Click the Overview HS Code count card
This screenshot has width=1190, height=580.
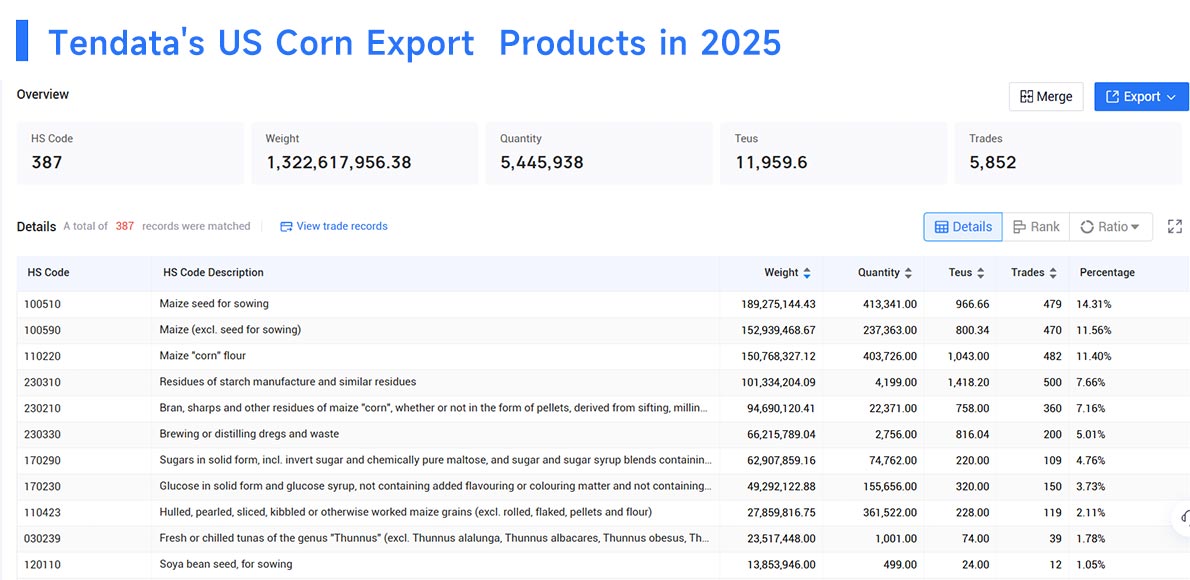click(130, 153)
